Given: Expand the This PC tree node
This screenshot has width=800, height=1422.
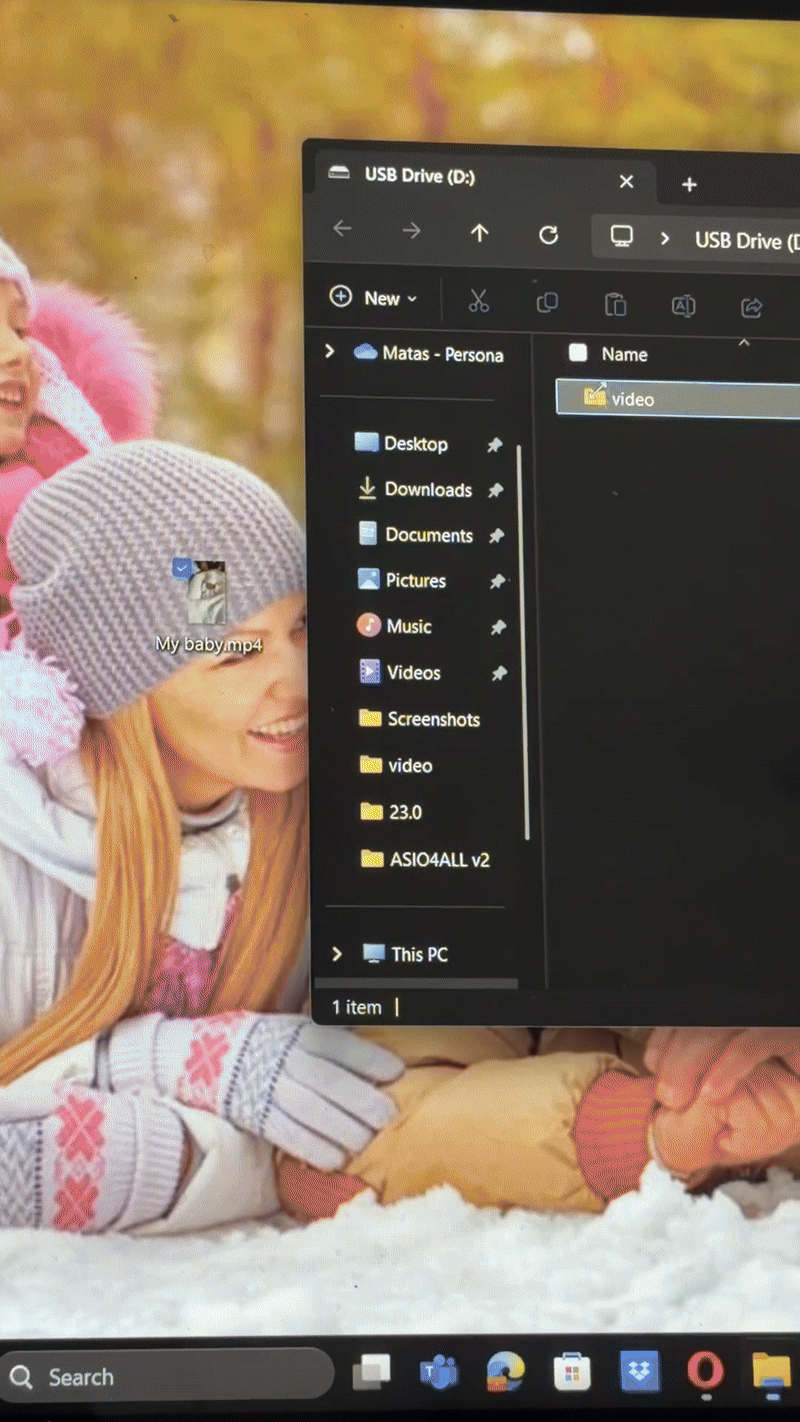Looking at the screenshot, I should (x=337, y=954).
